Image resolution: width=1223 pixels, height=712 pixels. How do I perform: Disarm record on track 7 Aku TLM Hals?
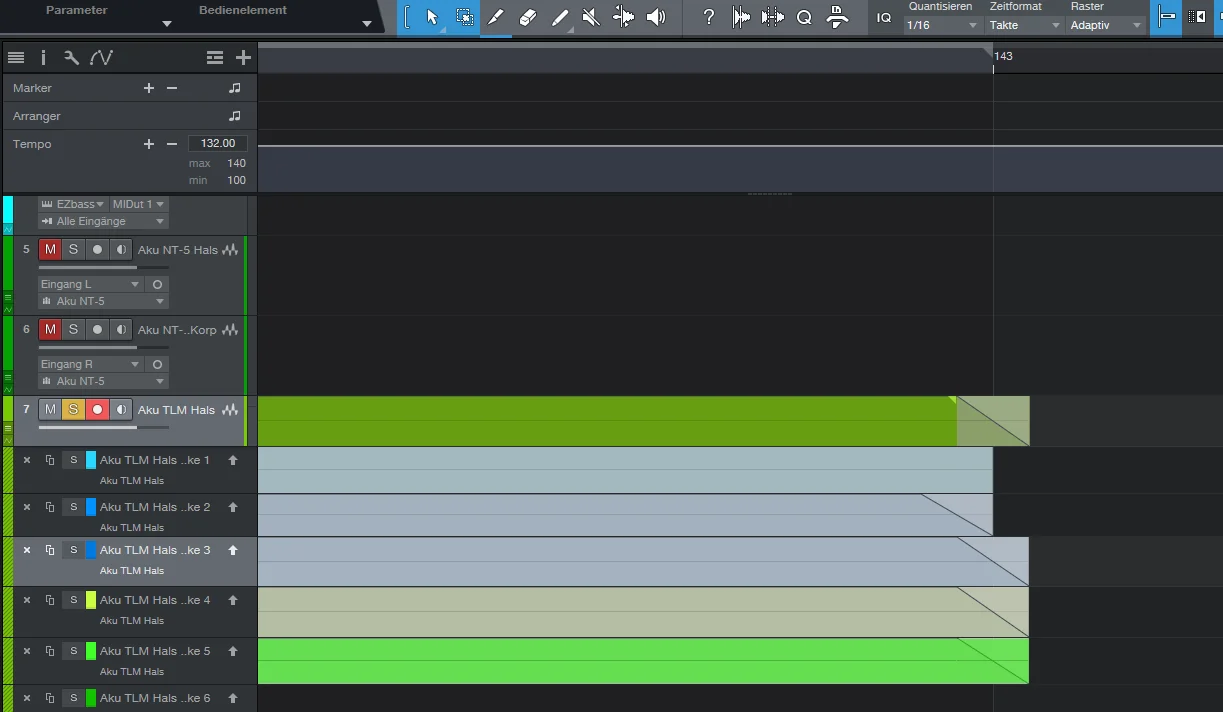tap(97, 410)
